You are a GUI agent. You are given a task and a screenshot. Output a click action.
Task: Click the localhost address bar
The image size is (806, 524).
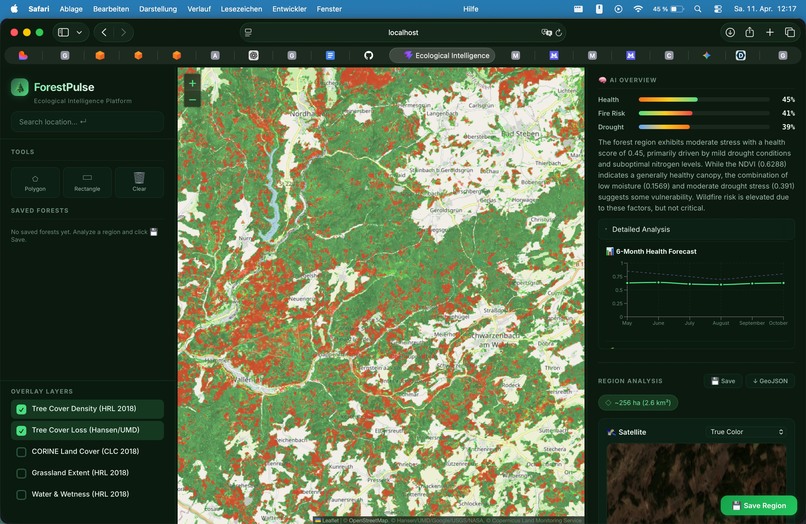[403, 32]
